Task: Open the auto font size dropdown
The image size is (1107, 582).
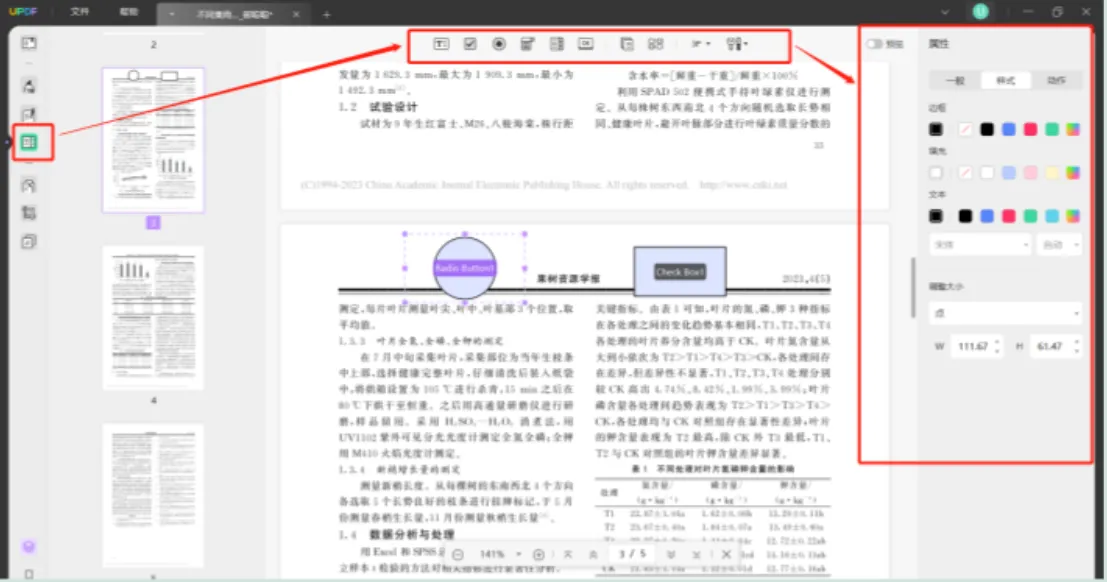Action: point(1060,244)
